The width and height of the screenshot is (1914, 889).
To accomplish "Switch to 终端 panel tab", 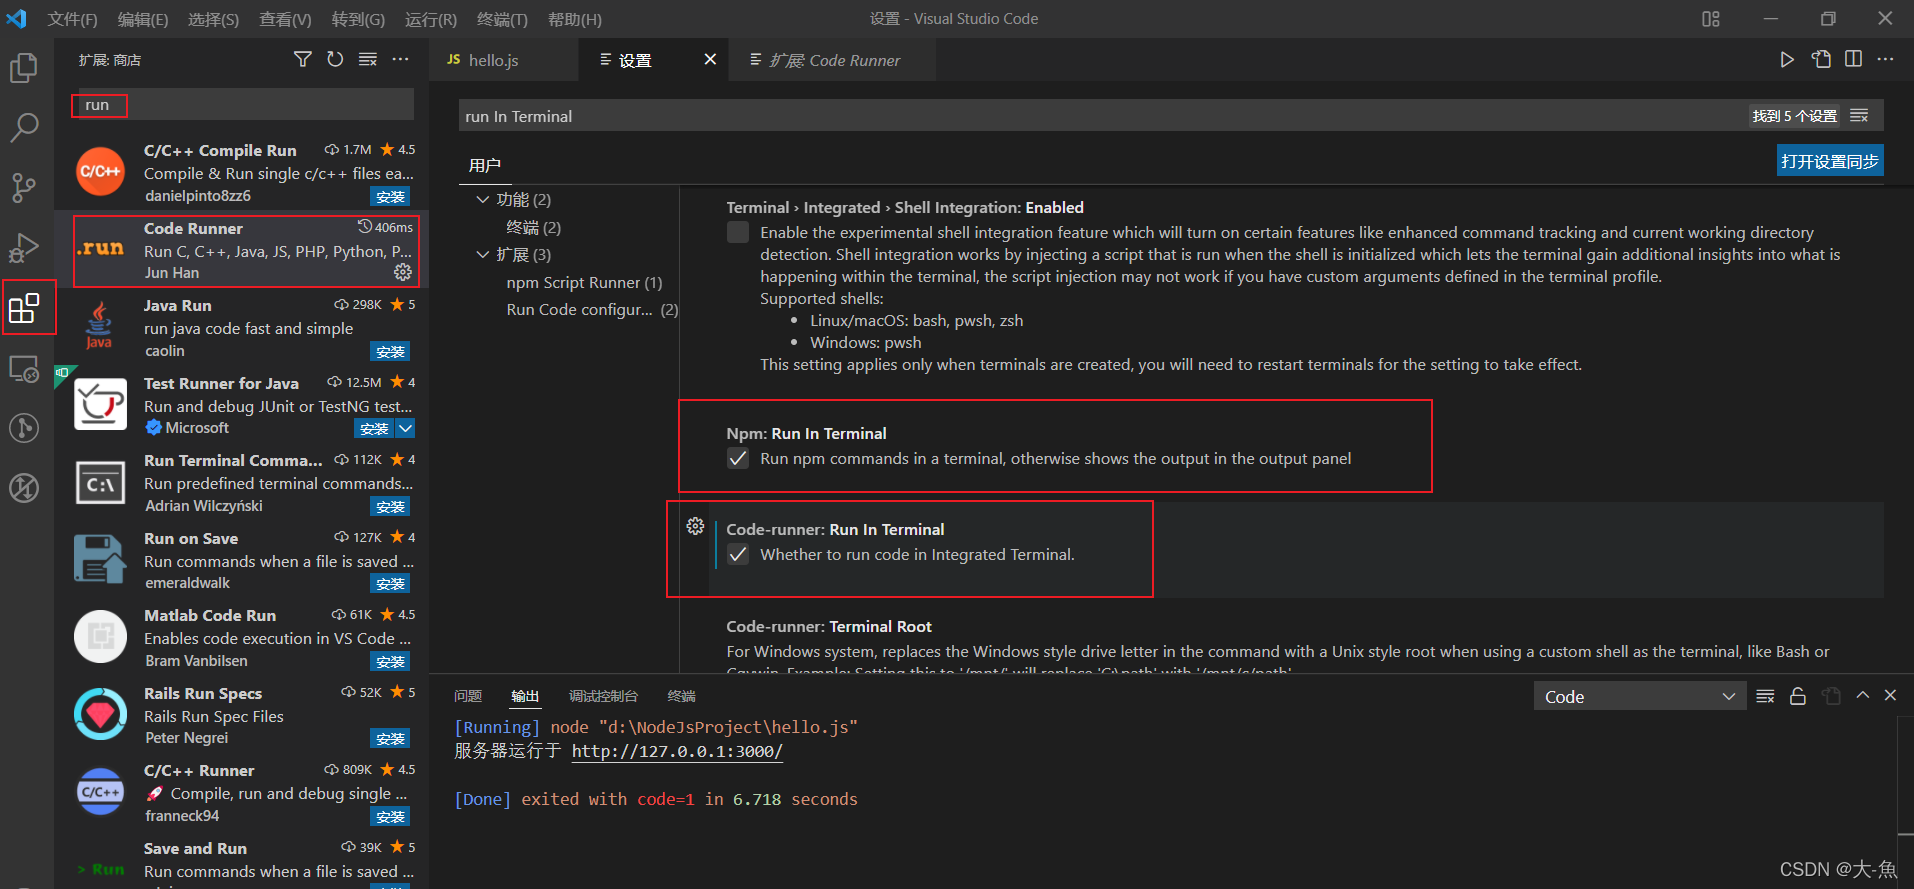I will pyautogui.click(x=681, y=696).
